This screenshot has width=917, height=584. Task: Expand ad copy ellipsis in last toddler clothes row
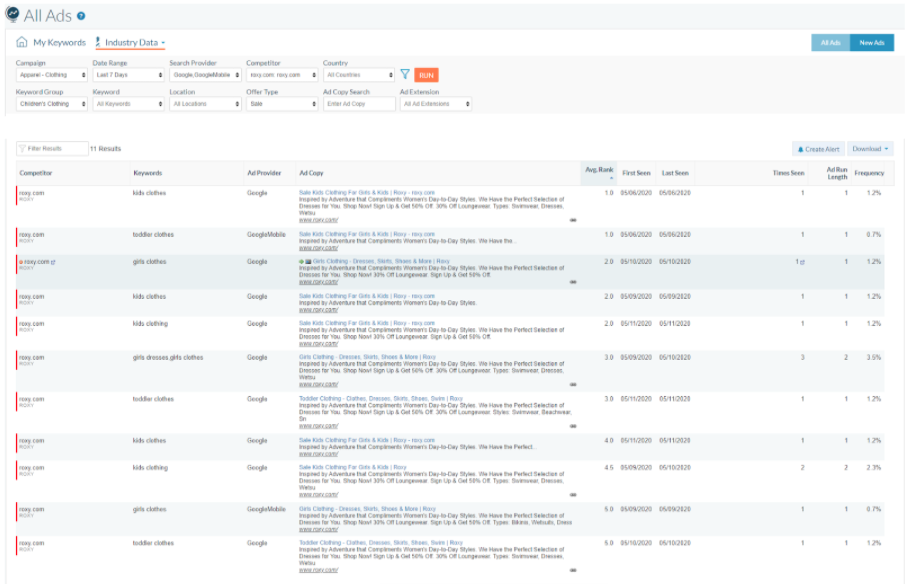coord(573,570)
